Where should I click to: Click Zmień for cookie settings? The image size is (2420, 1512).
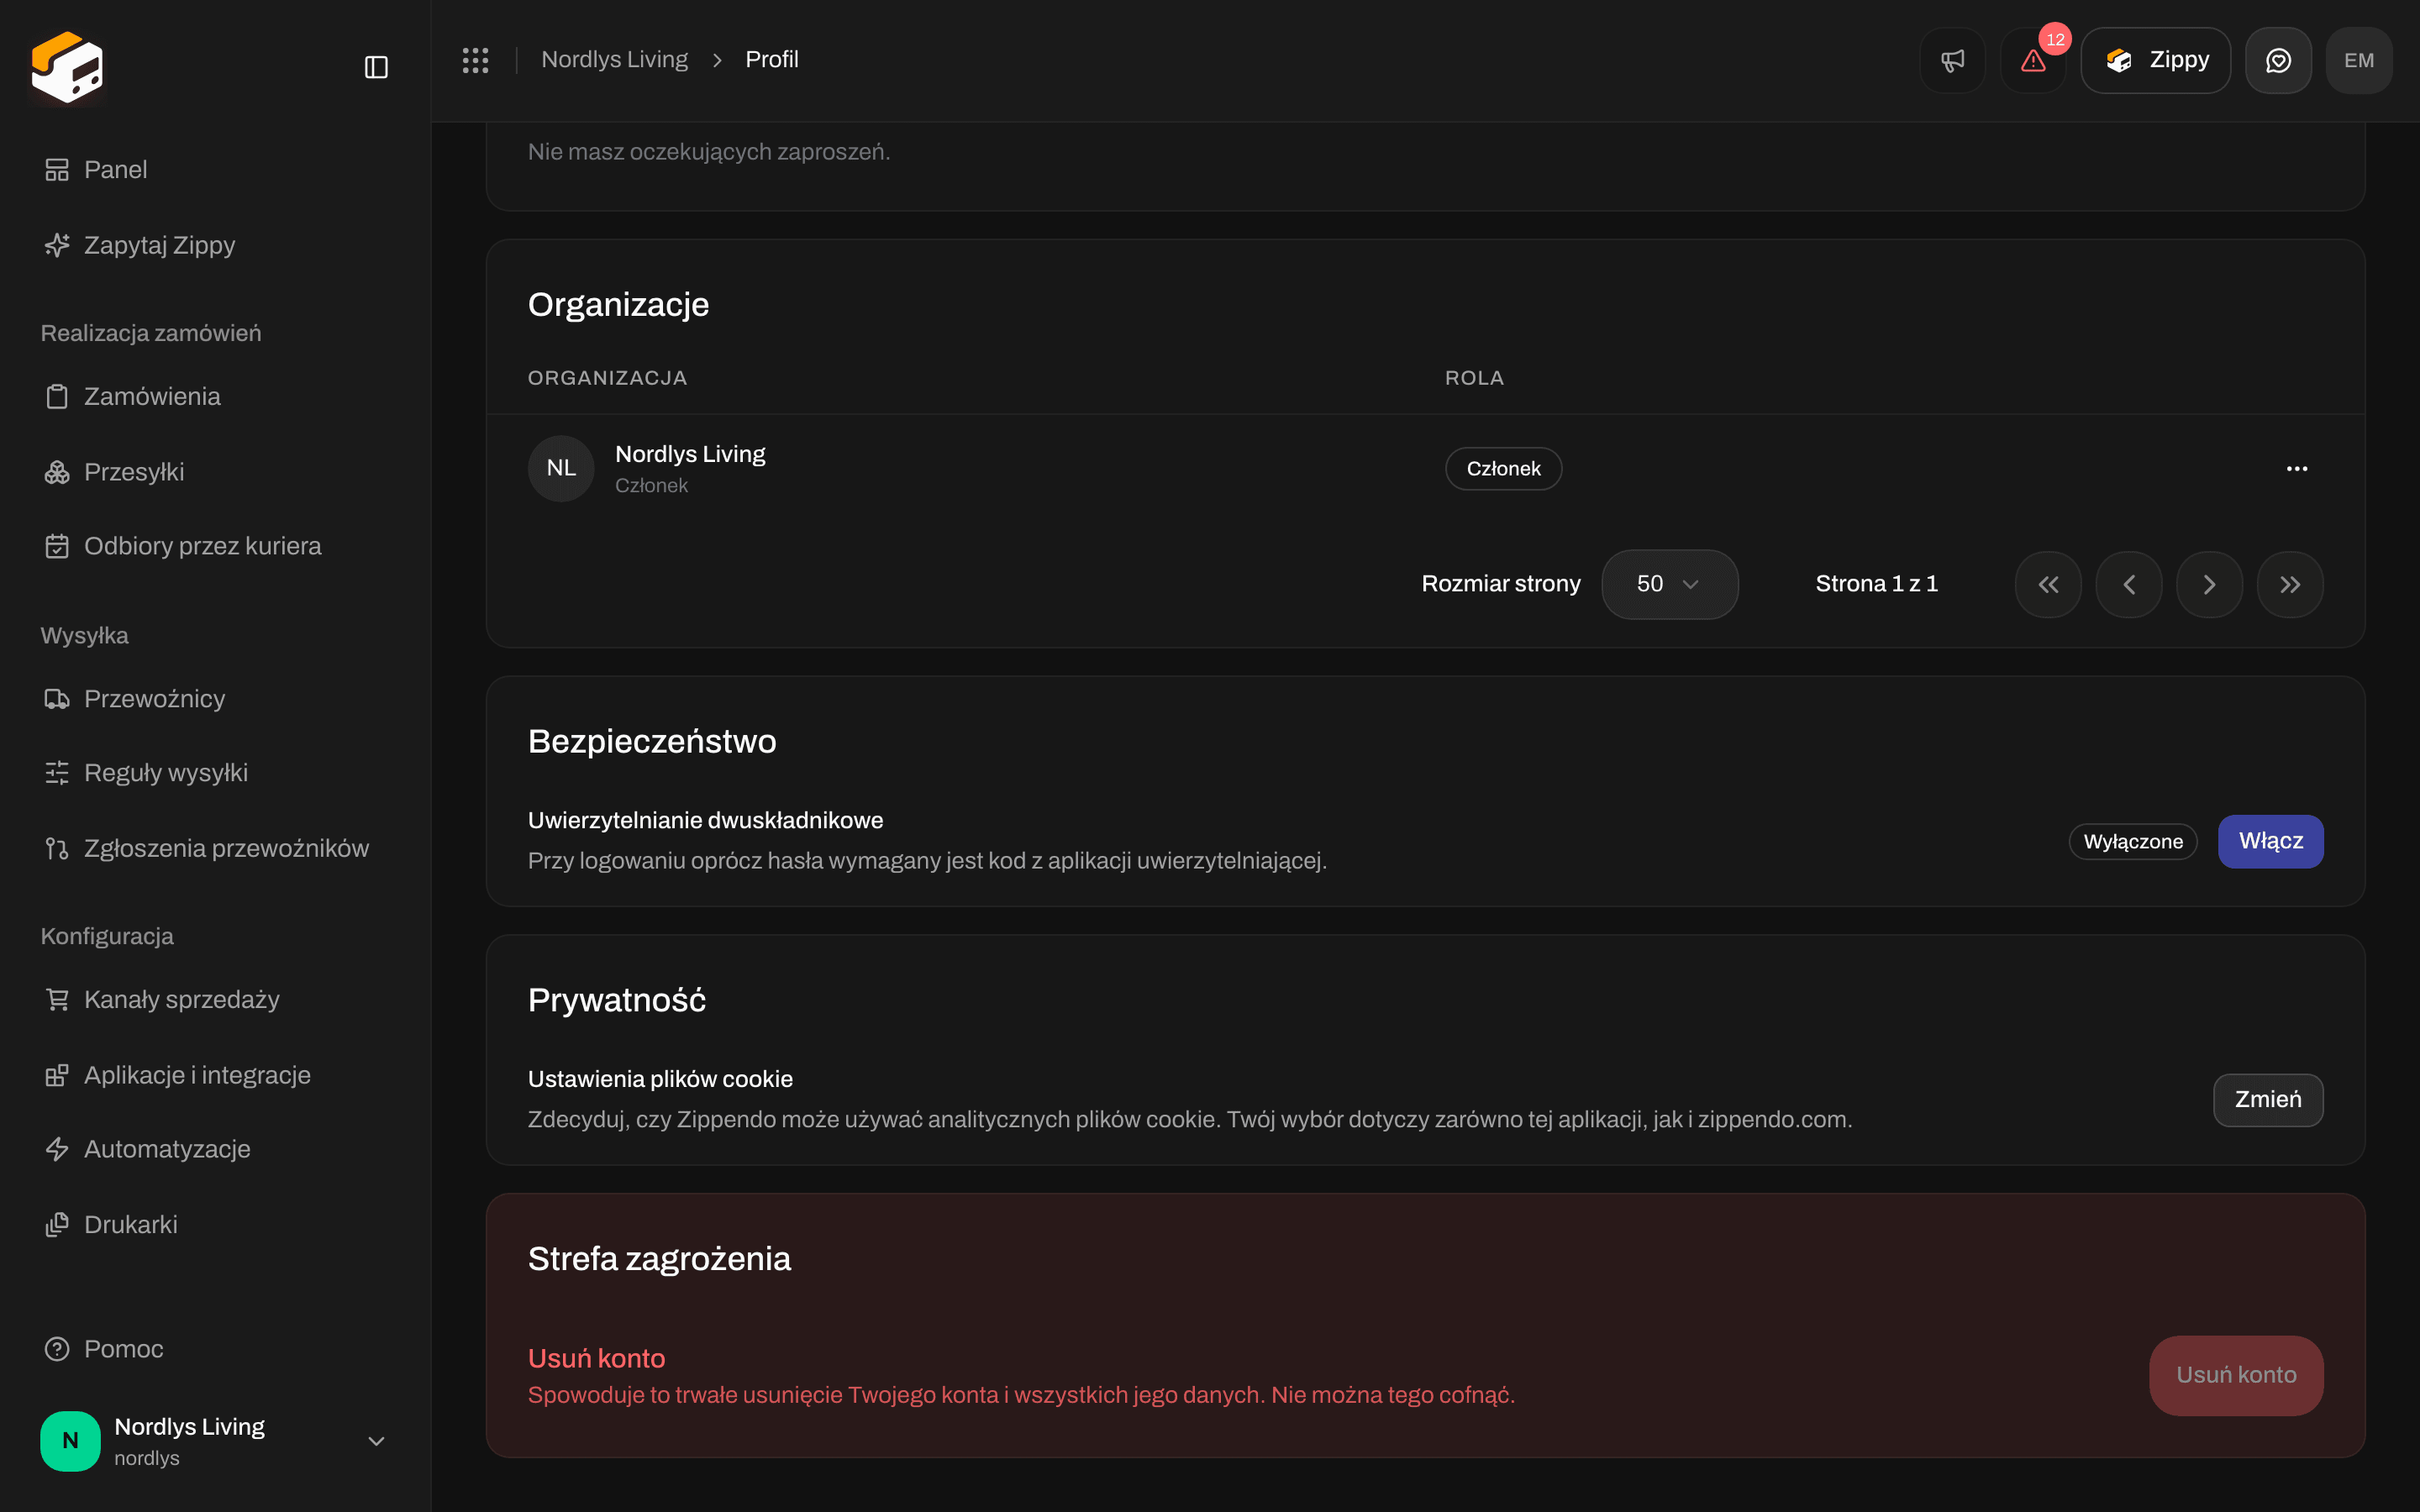(x=2268, y=1099)
